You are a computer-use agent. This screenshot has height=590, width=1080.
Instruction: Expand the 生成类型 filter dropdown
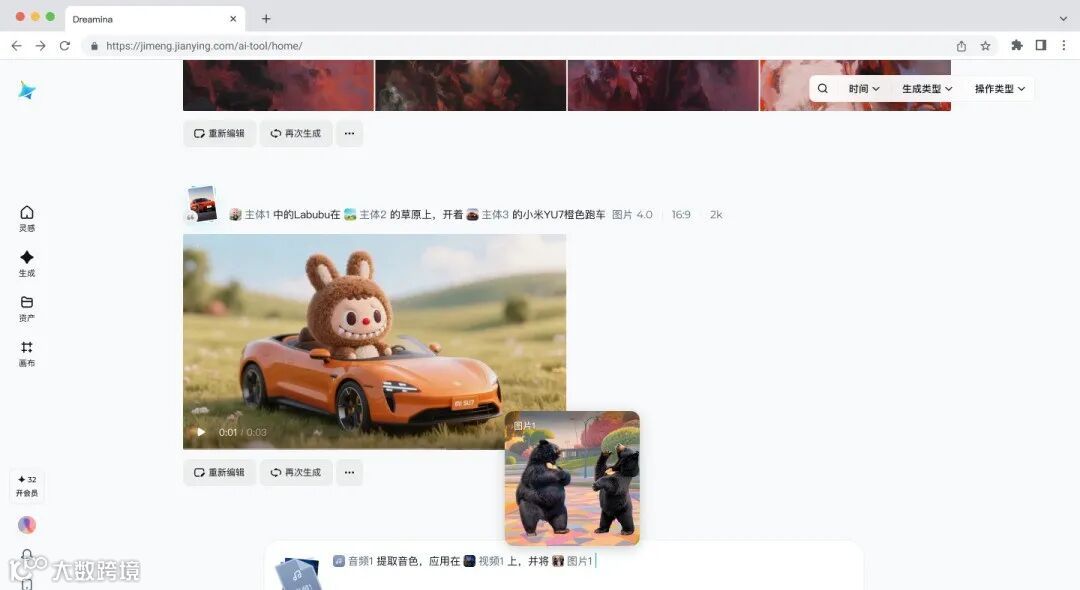point(927,89)
